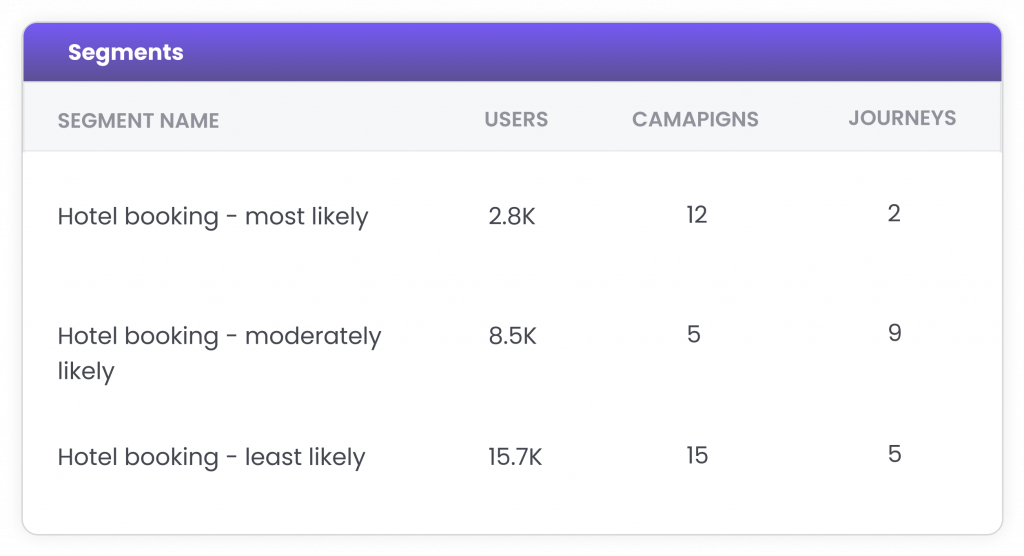Click the Journeys column header

pyautogui.click(x=902, y=118)
